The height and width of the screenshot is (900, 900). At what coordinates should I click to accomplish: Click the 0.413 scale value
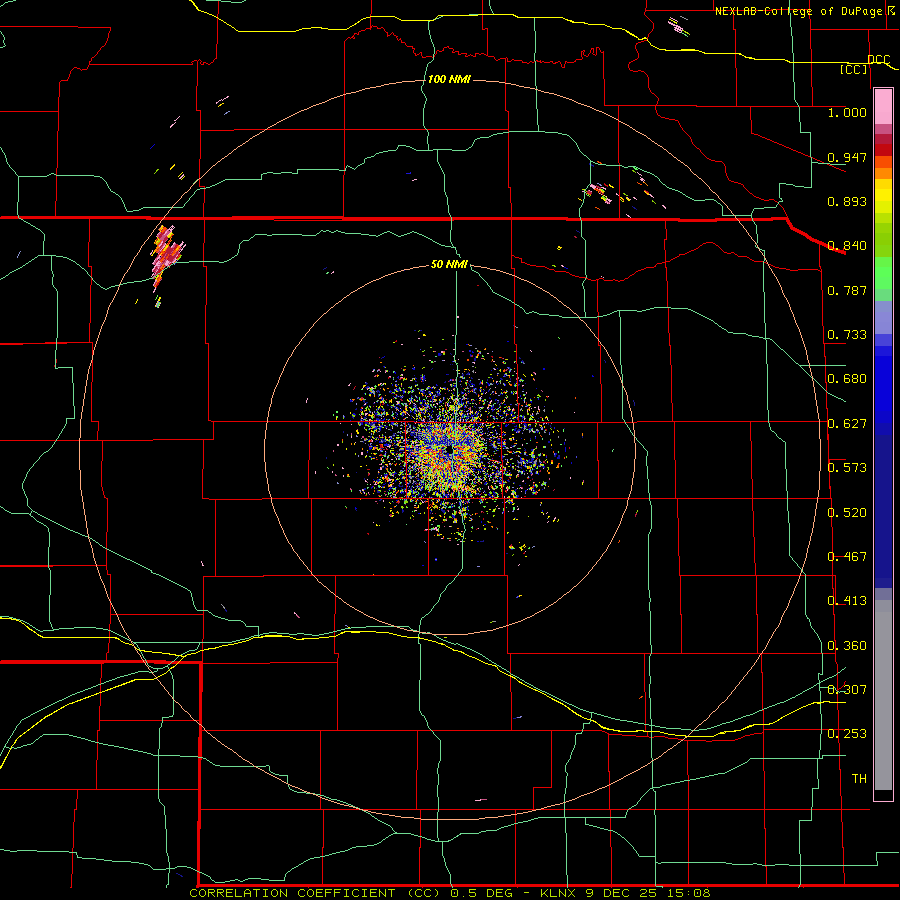[847, 601]
